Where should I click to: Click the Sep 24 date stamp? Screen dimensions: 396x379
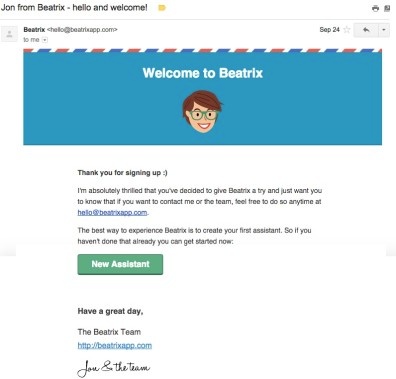pos(329,30)
